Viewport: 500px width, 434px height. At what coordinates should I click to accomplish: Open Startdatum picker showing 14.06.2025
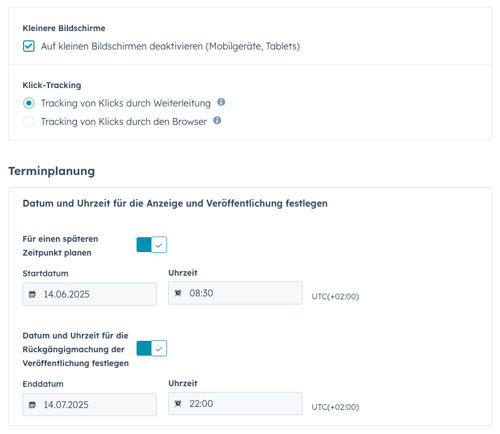coord(89,294)
